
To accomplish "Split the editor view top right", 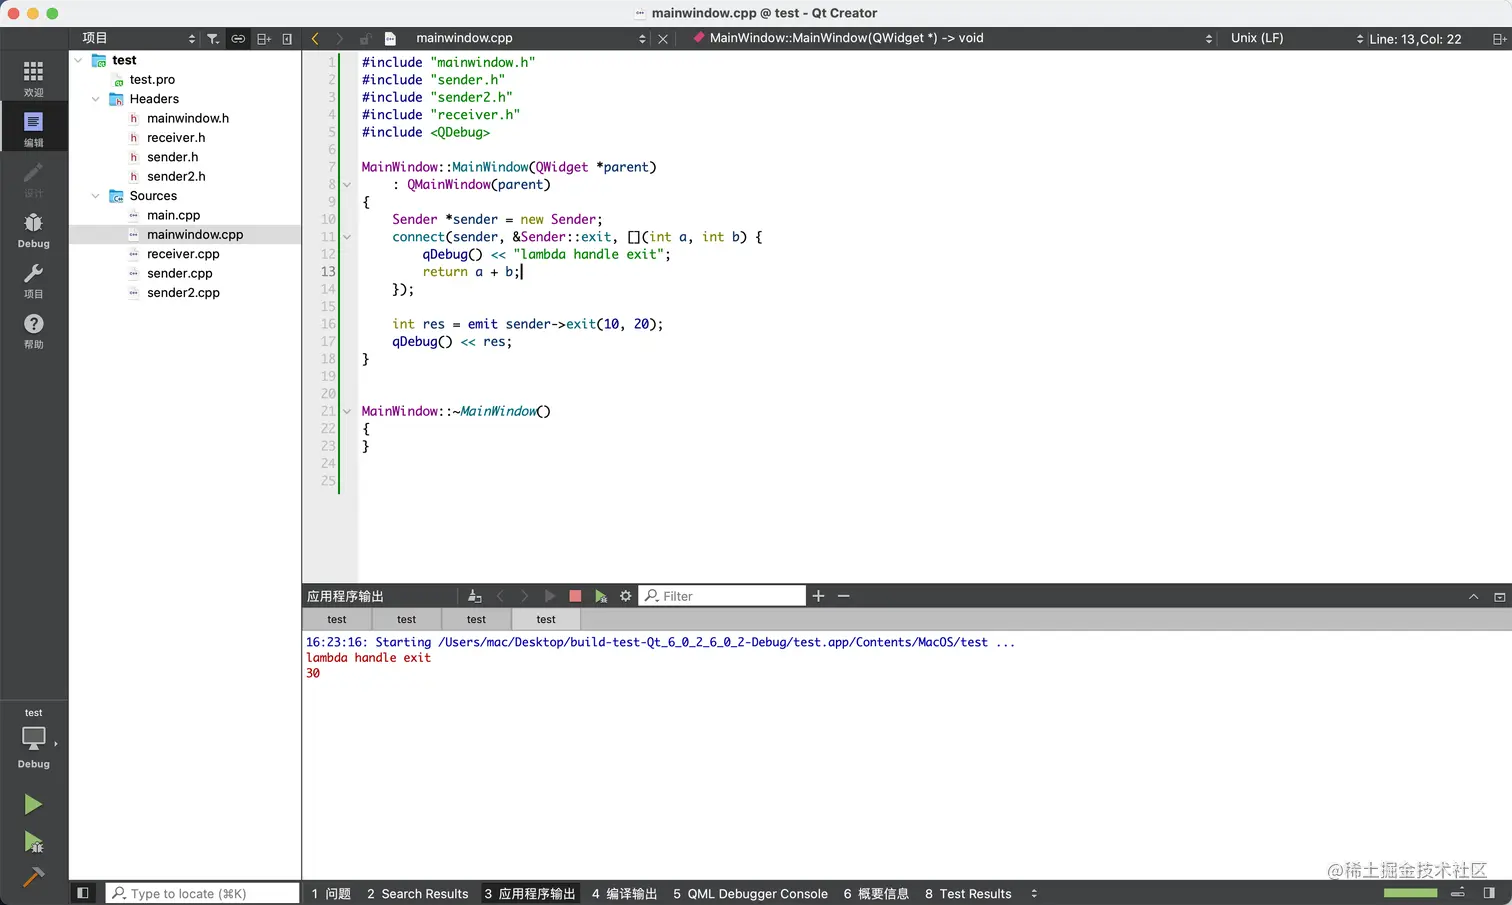I will [x=1499, y=39].
